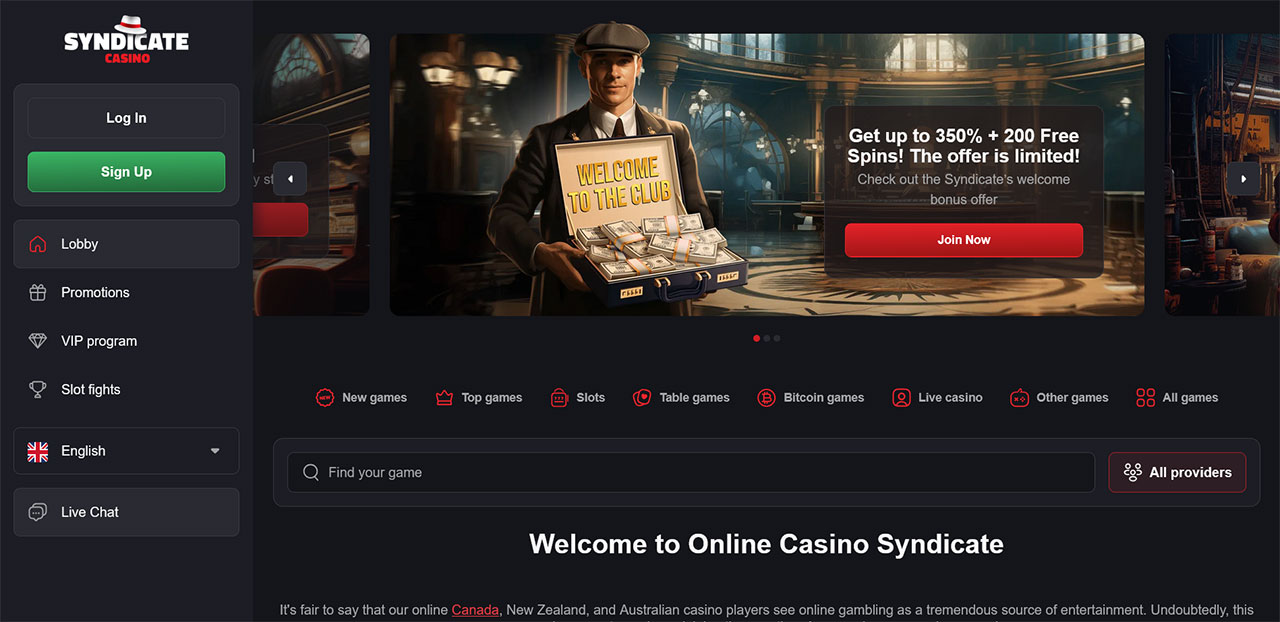Click the Slot fights trophy icon
Image resolution: width=1280 pixels, height=622 pixels.
point(38,390)
